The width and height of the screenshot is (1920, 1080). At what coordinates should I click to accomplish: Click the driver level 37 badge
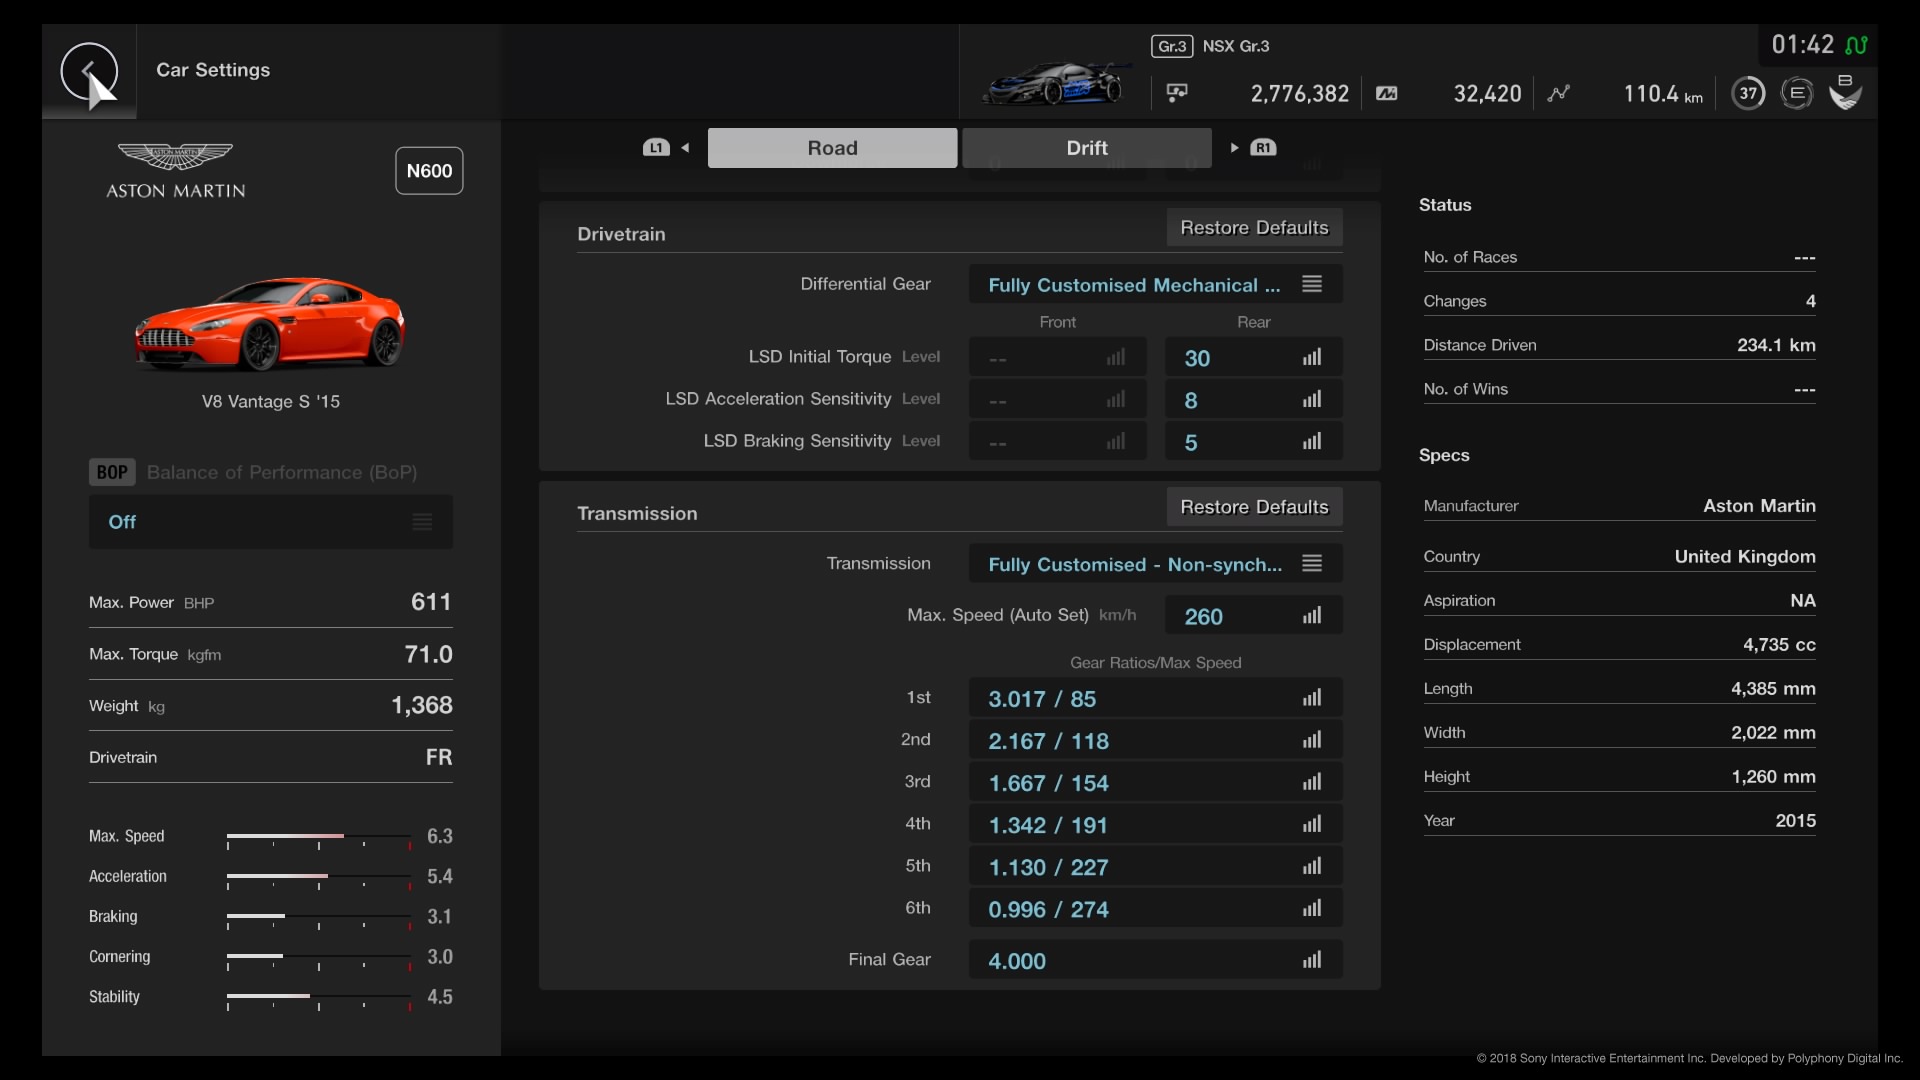coord(1748,92)
